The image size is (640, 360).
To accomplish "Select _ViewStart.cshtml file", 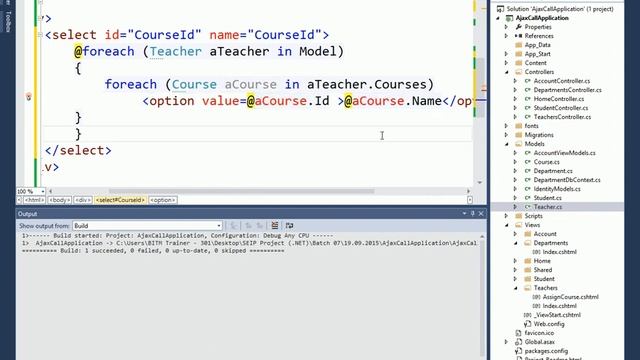I will tap(557, 315).
